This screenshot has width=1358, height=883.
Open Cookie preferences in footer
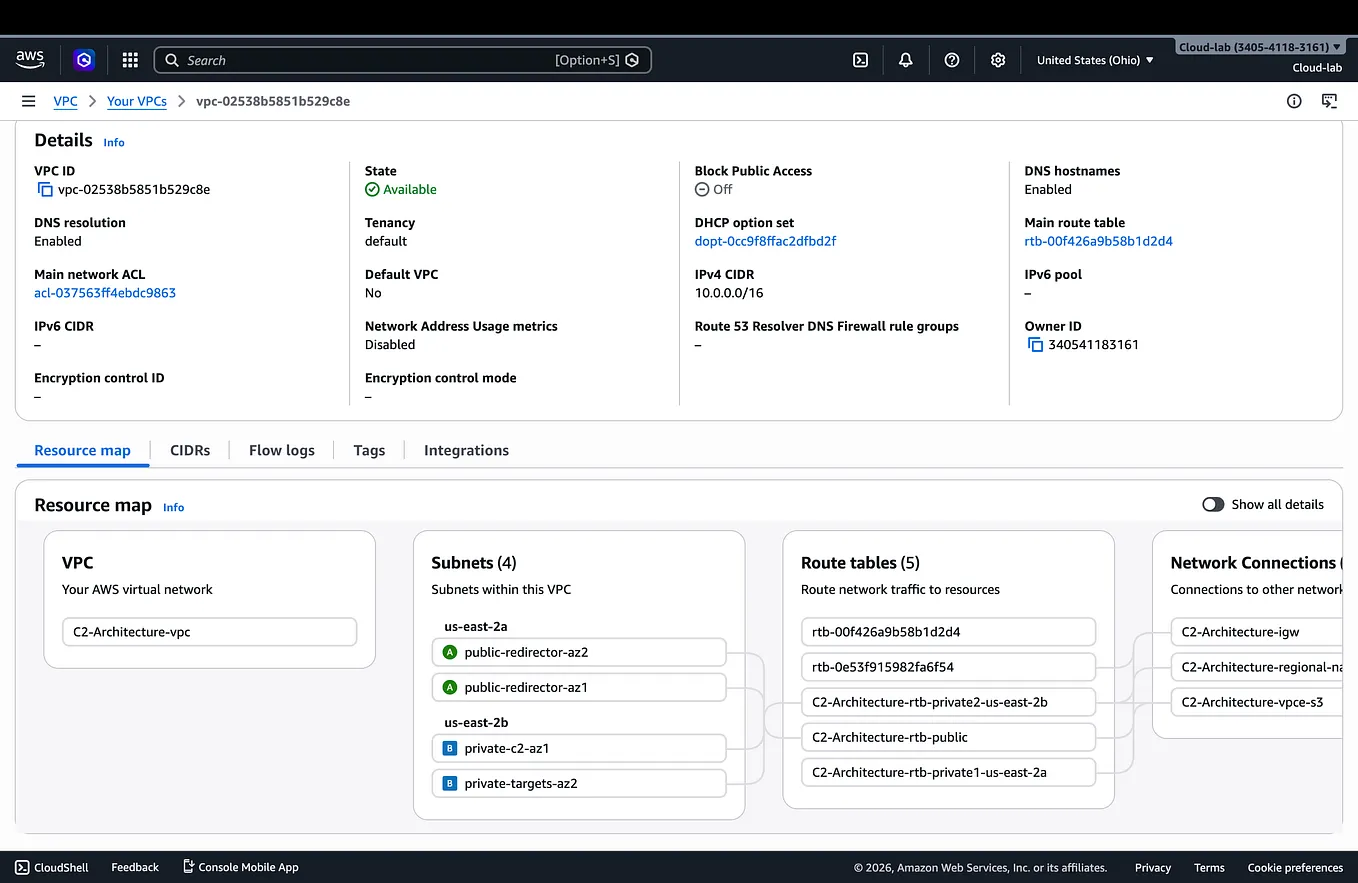(1295, 867)
